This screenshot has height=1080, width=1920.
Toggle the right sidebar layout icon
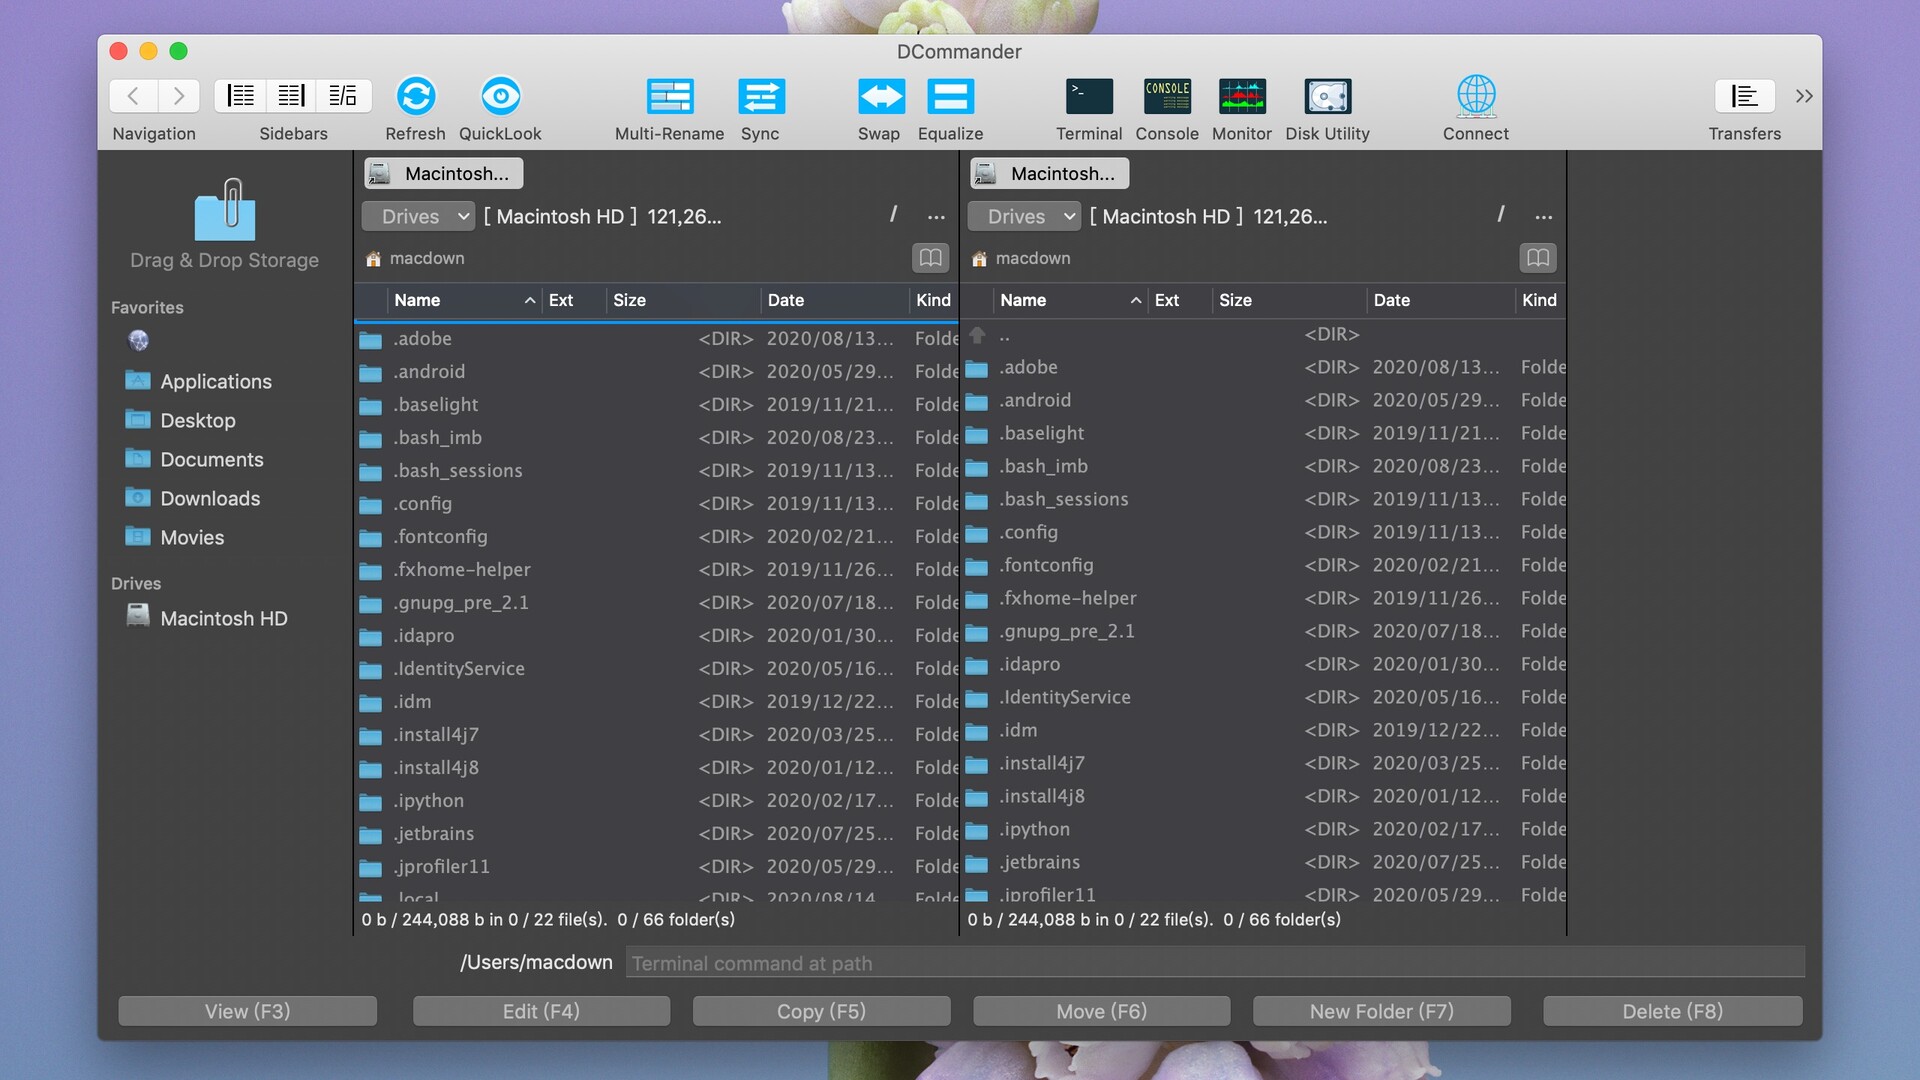[291, 96]
